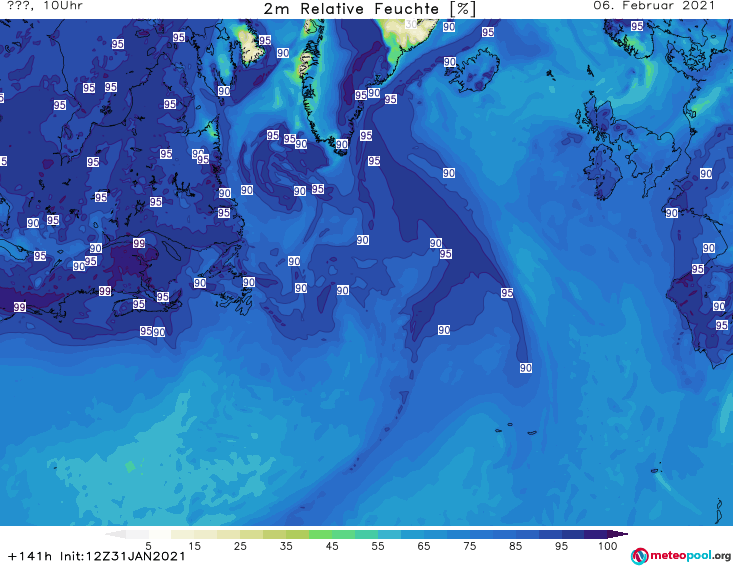Click the "85" tick label on legend

coord(515,546)
